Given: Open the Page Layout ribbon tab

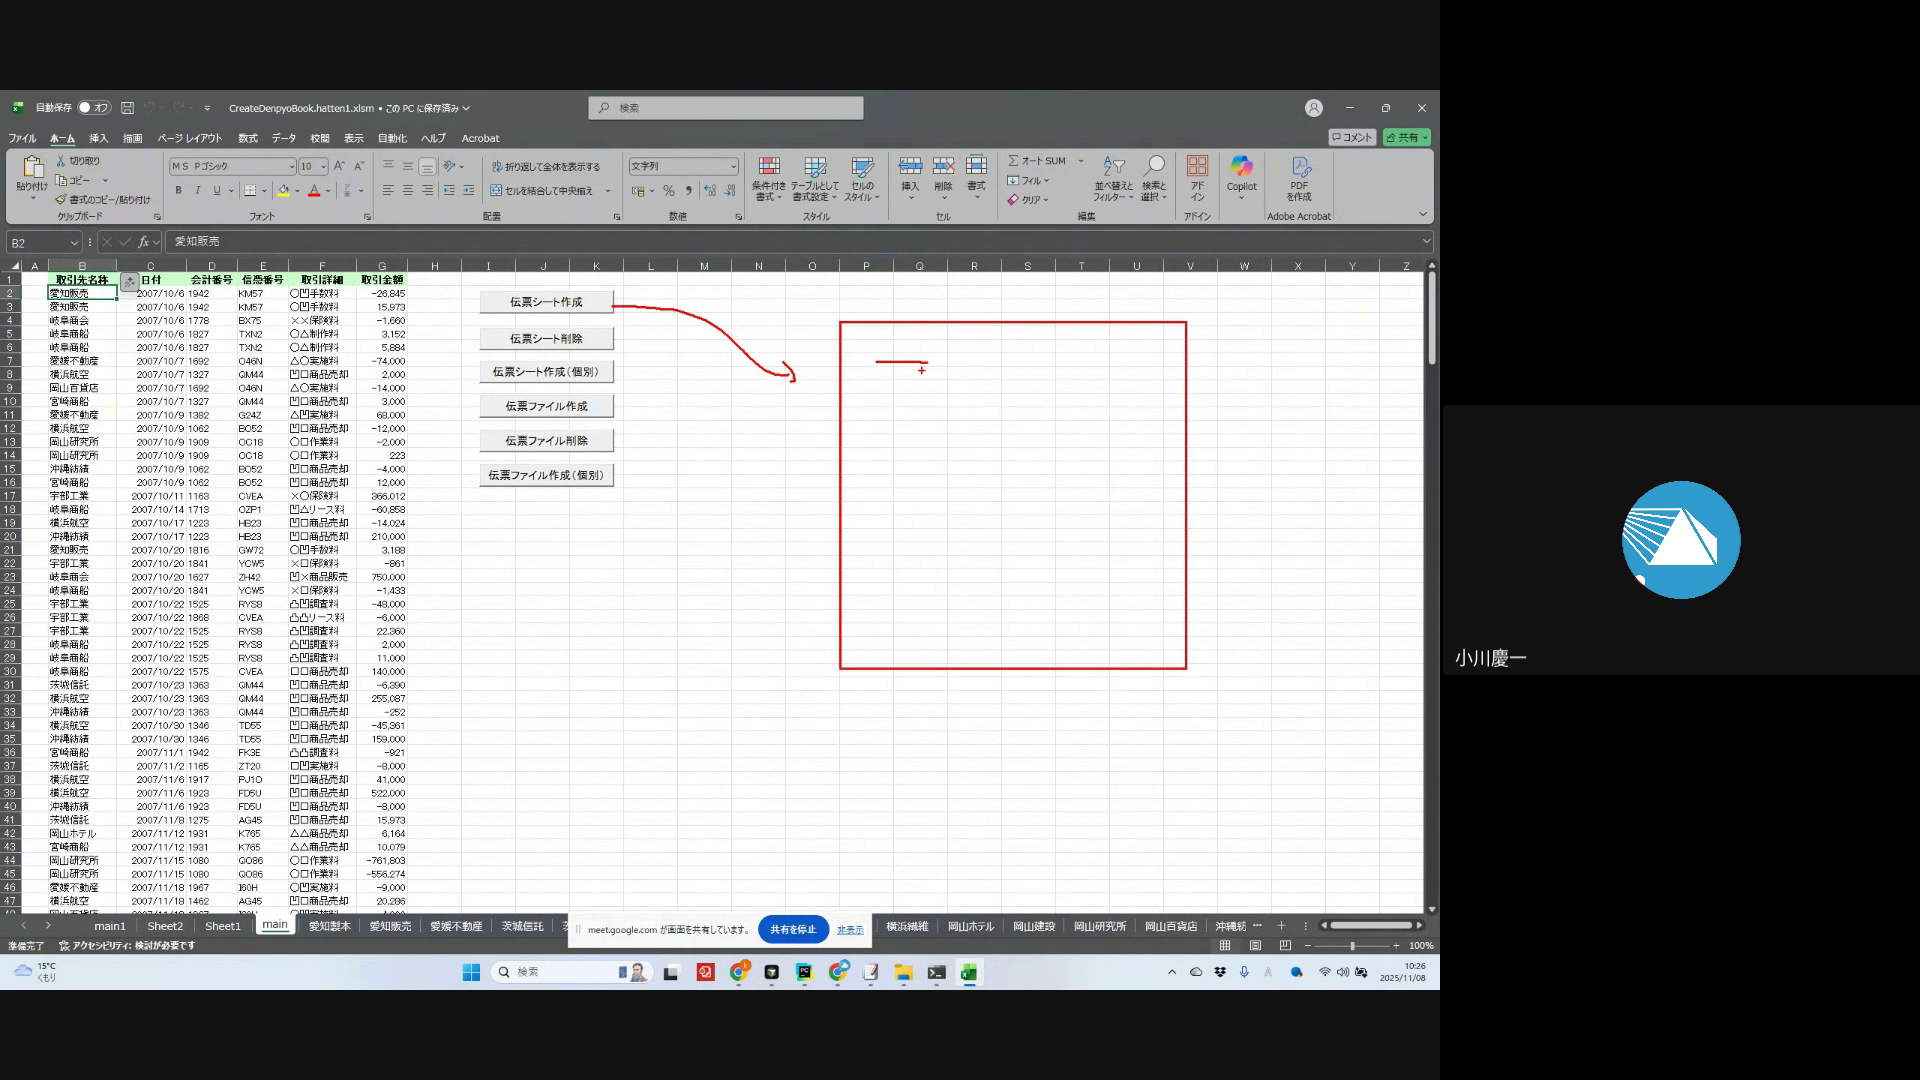Looking at the screenshot, I should pyautogui.click(x=190, y=138).
